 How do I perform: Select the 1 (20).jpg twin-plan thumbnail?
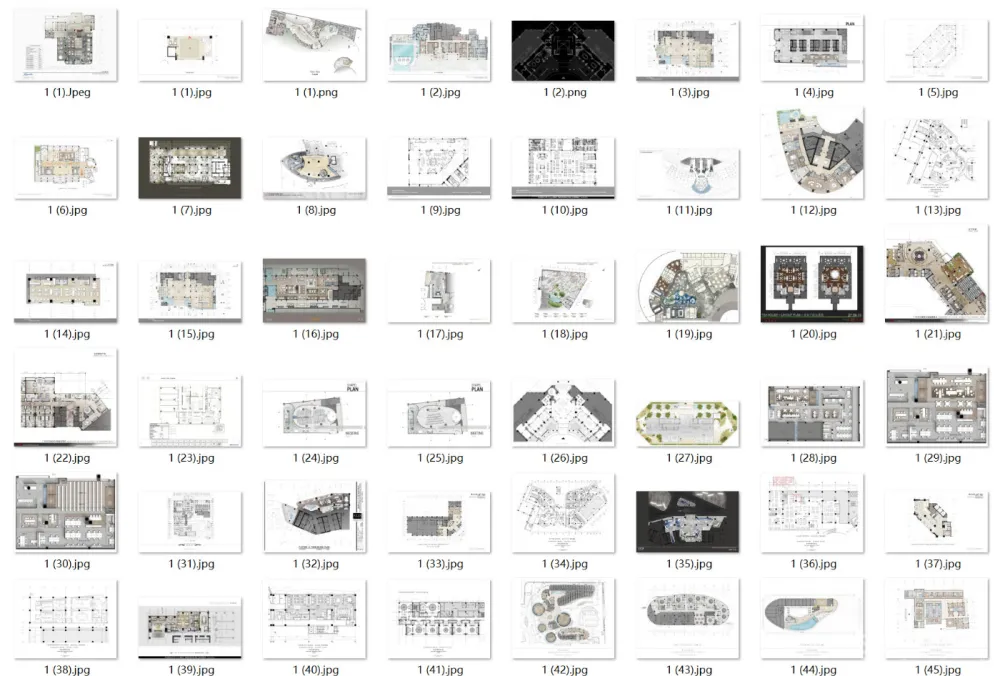[x=813, y=284]
